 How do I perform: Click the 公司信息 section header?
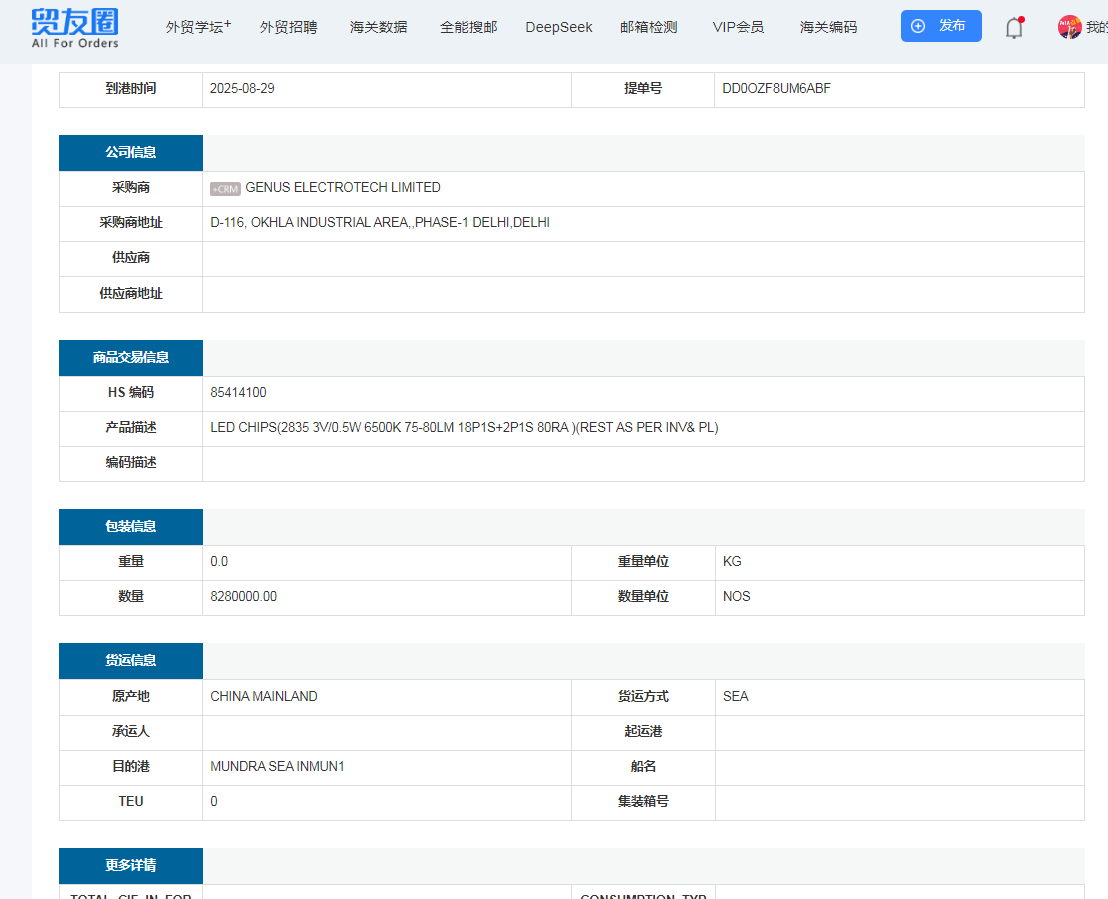pos(131,153)
